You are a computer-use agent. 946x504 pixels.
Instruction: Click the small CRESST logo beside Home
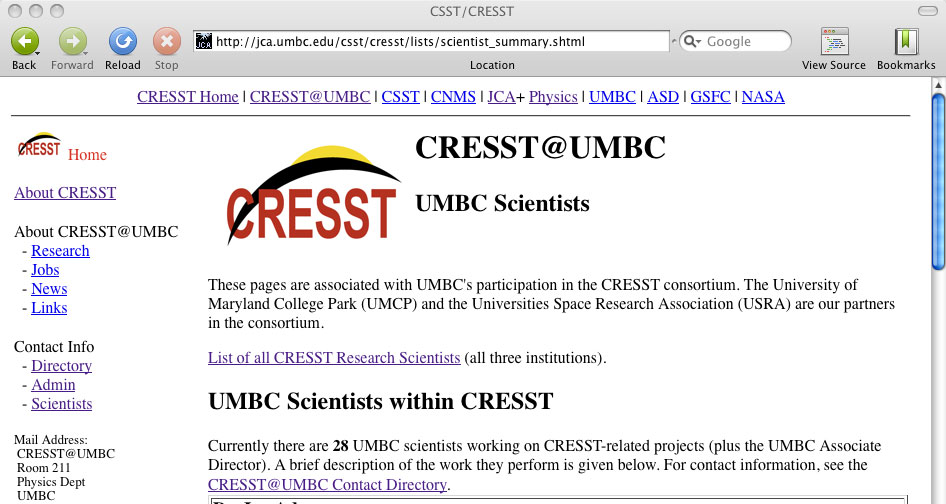pyautogui.click(x=39, y=145)
